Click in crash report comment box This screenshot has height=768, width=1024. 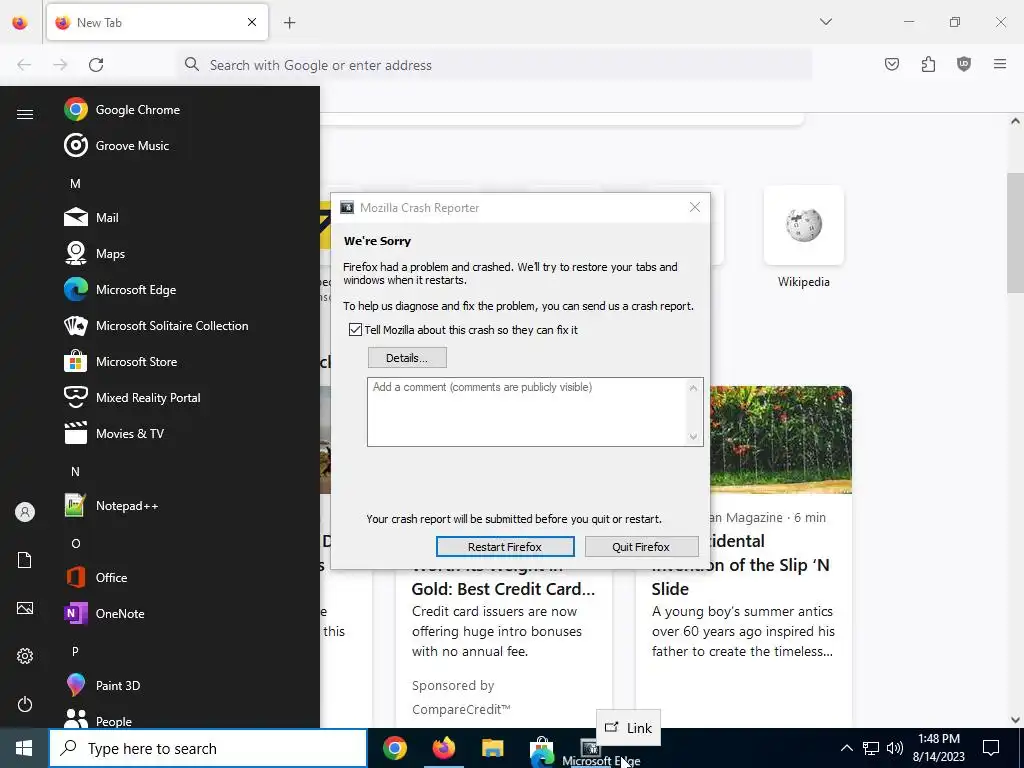pyautogui.click(x=535, y=411)
